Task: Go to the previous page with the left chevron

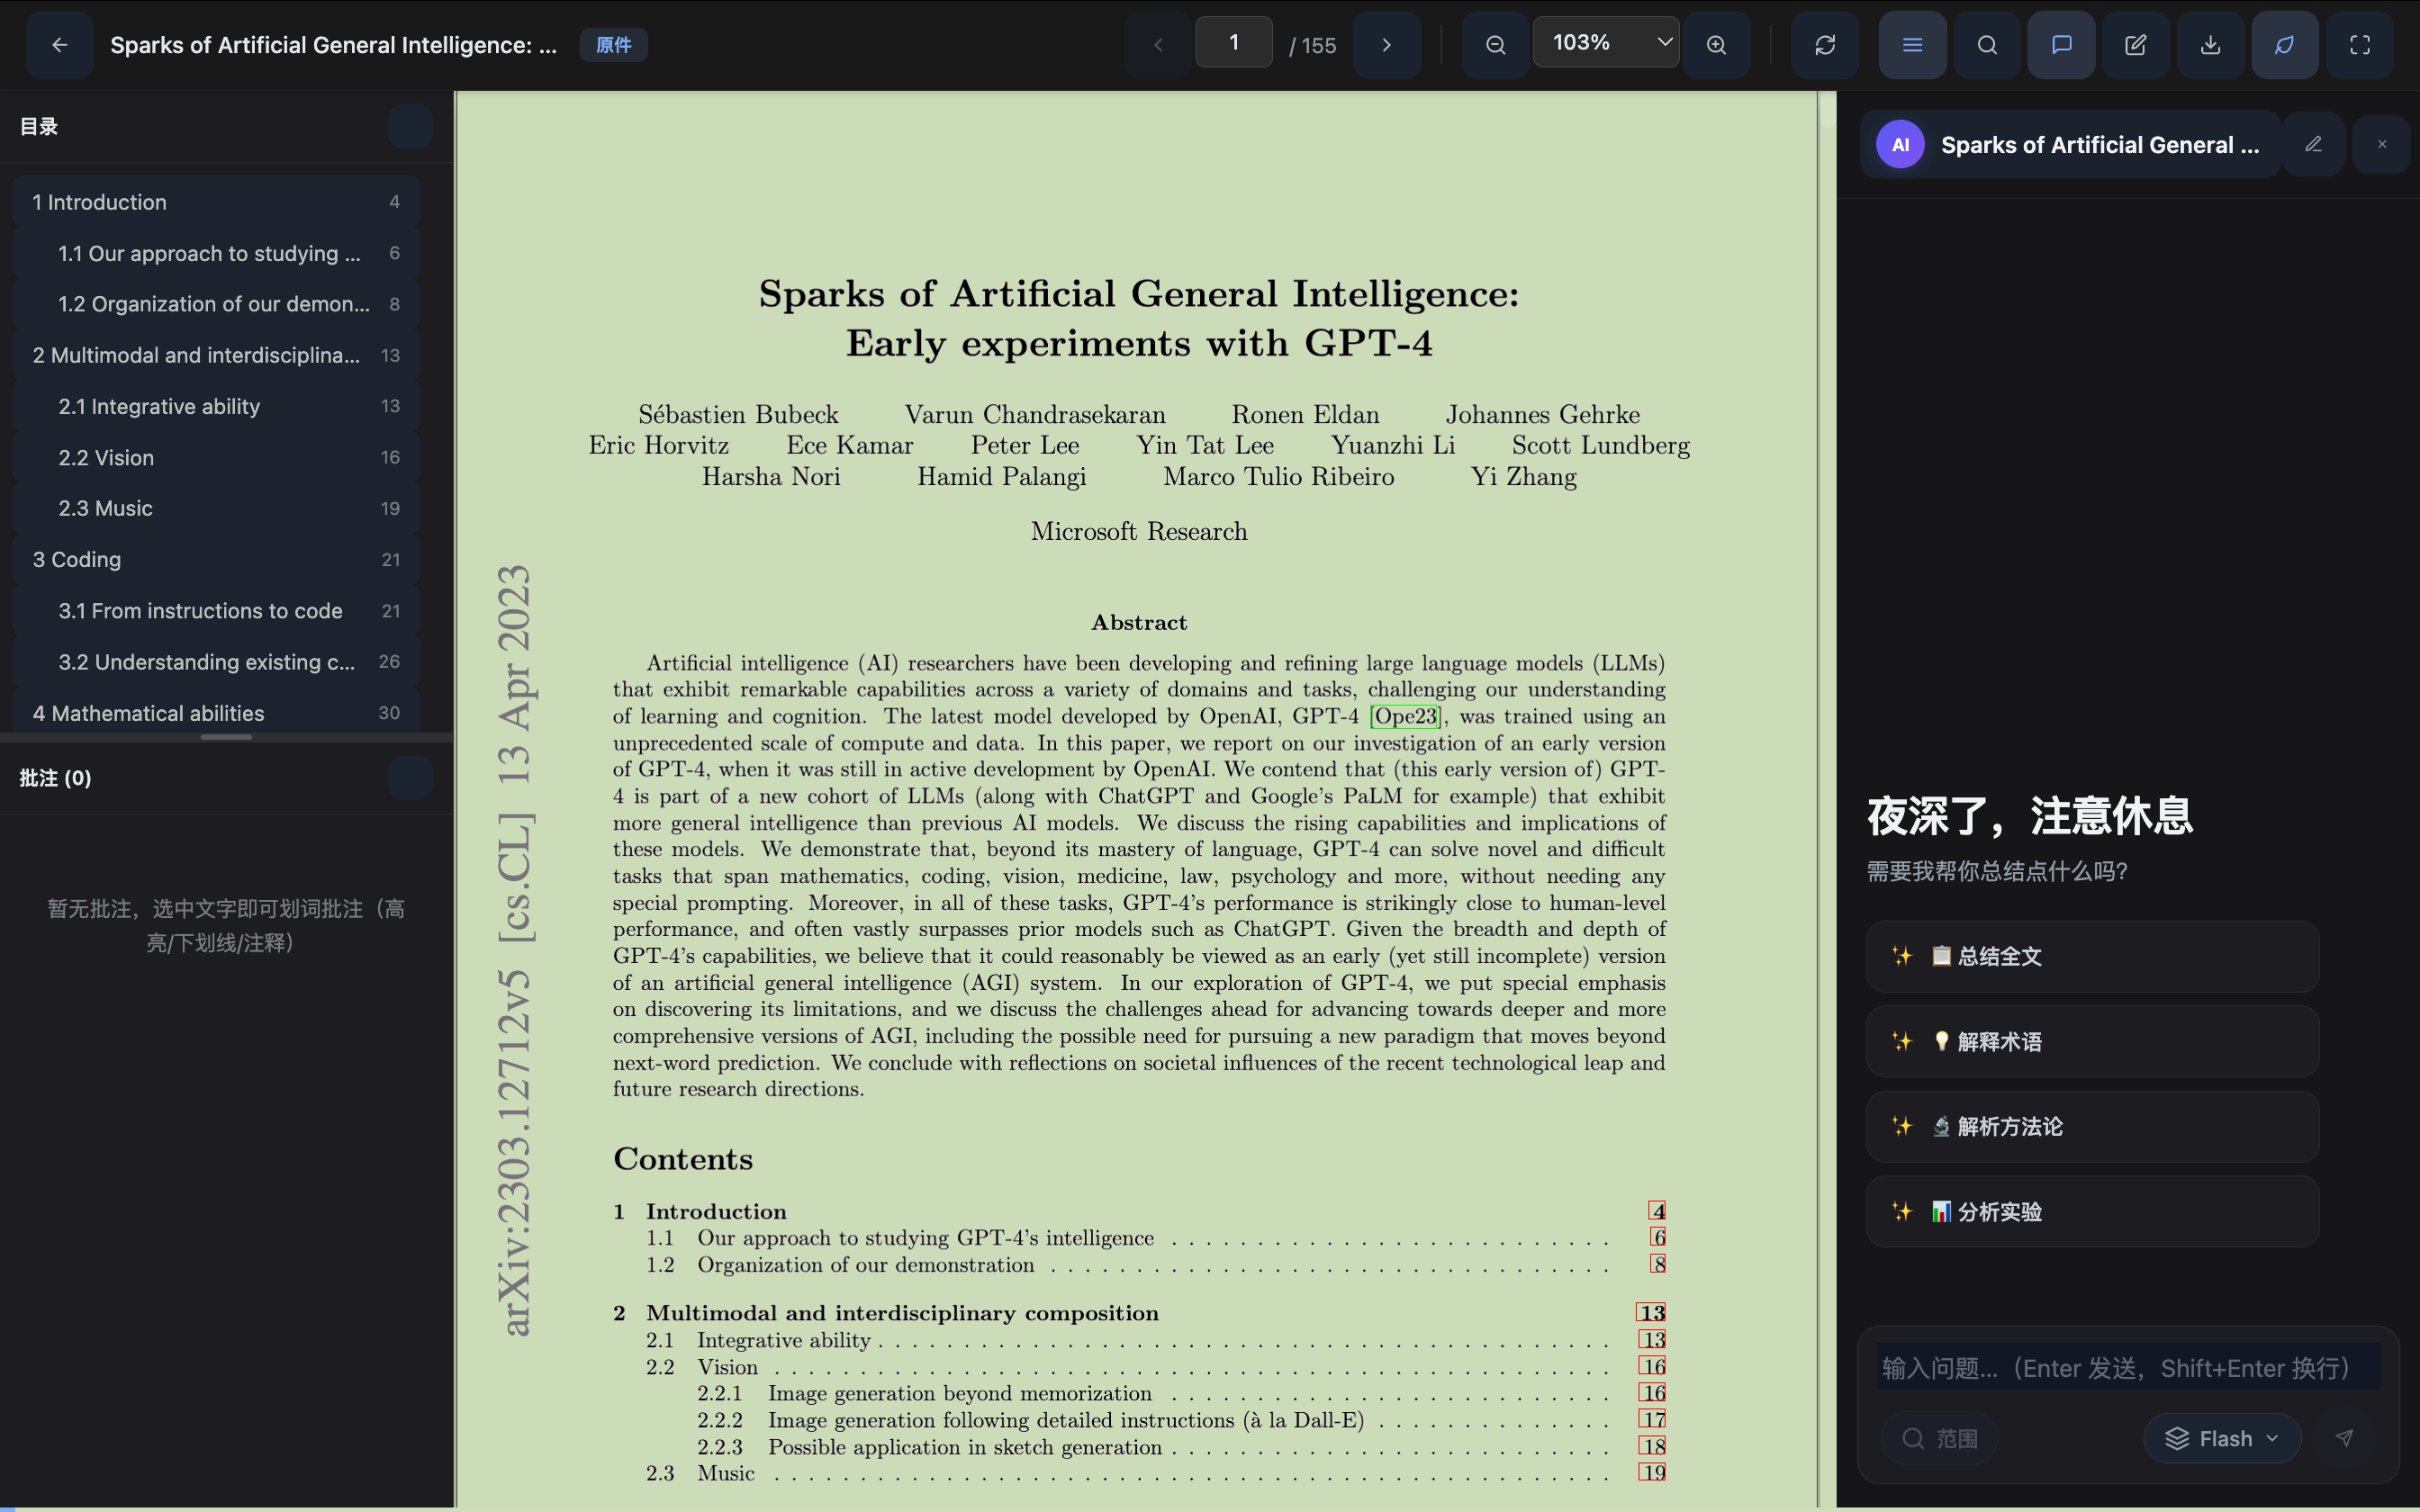Action: [x=1158, y=45]
